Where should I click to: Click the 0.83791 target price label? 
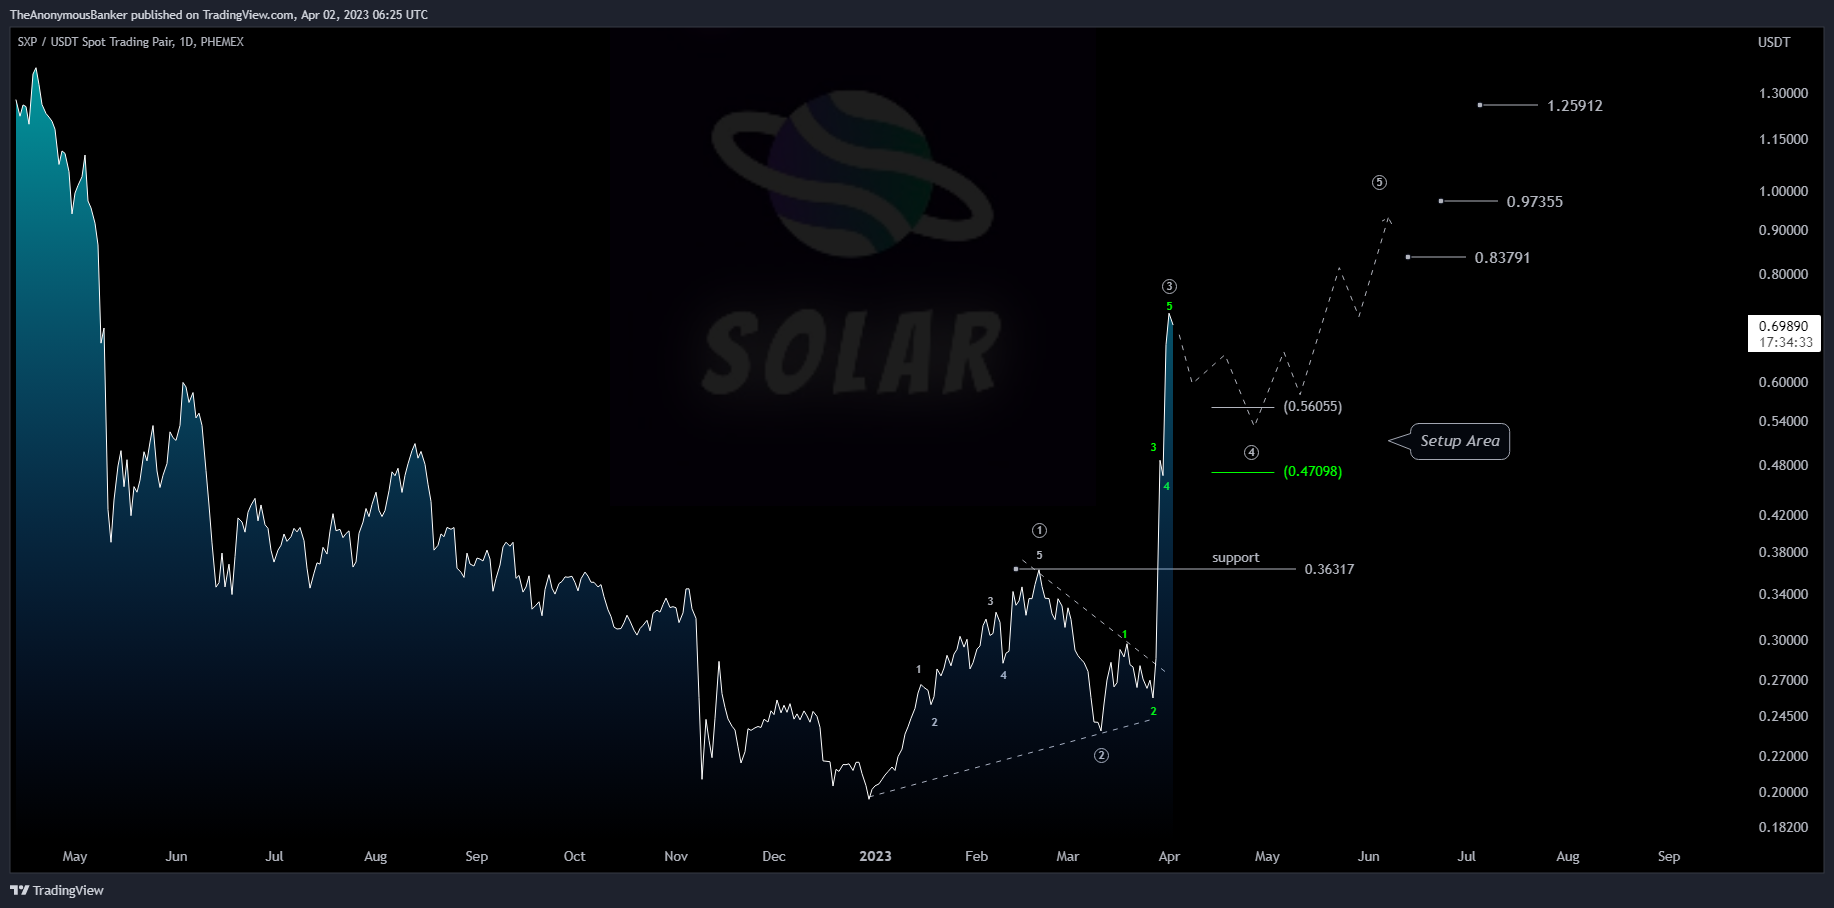[x=1502, y=257]
